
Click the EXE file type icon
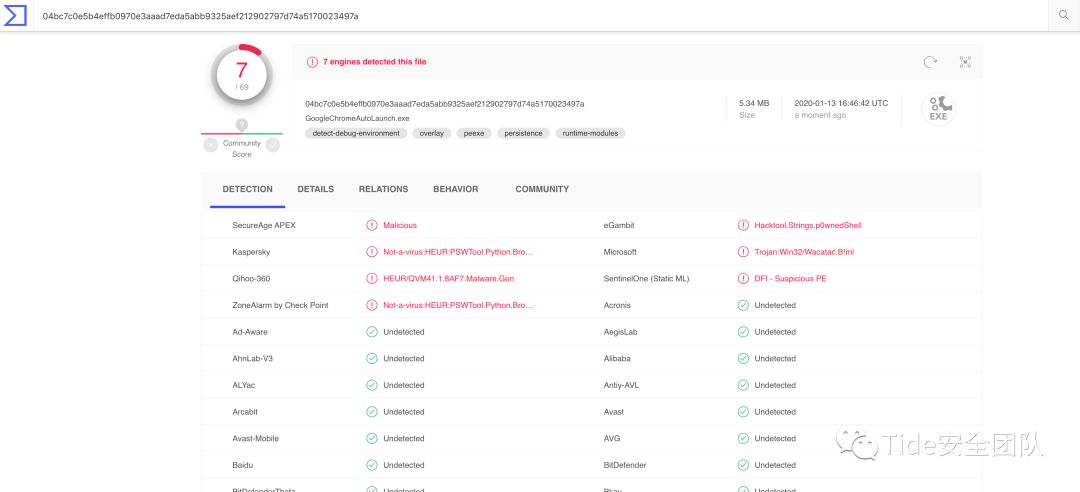[938, 109]
